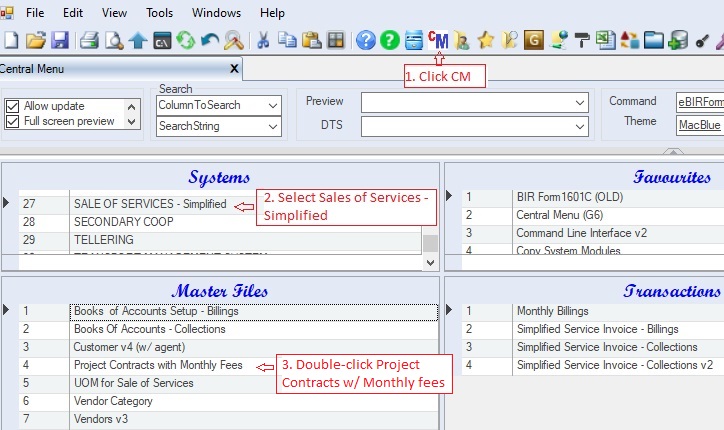Viewport: 724px width, 430px height.
Task: Toggle the Full screen preview checkbox
Action: tap(13, 121)
